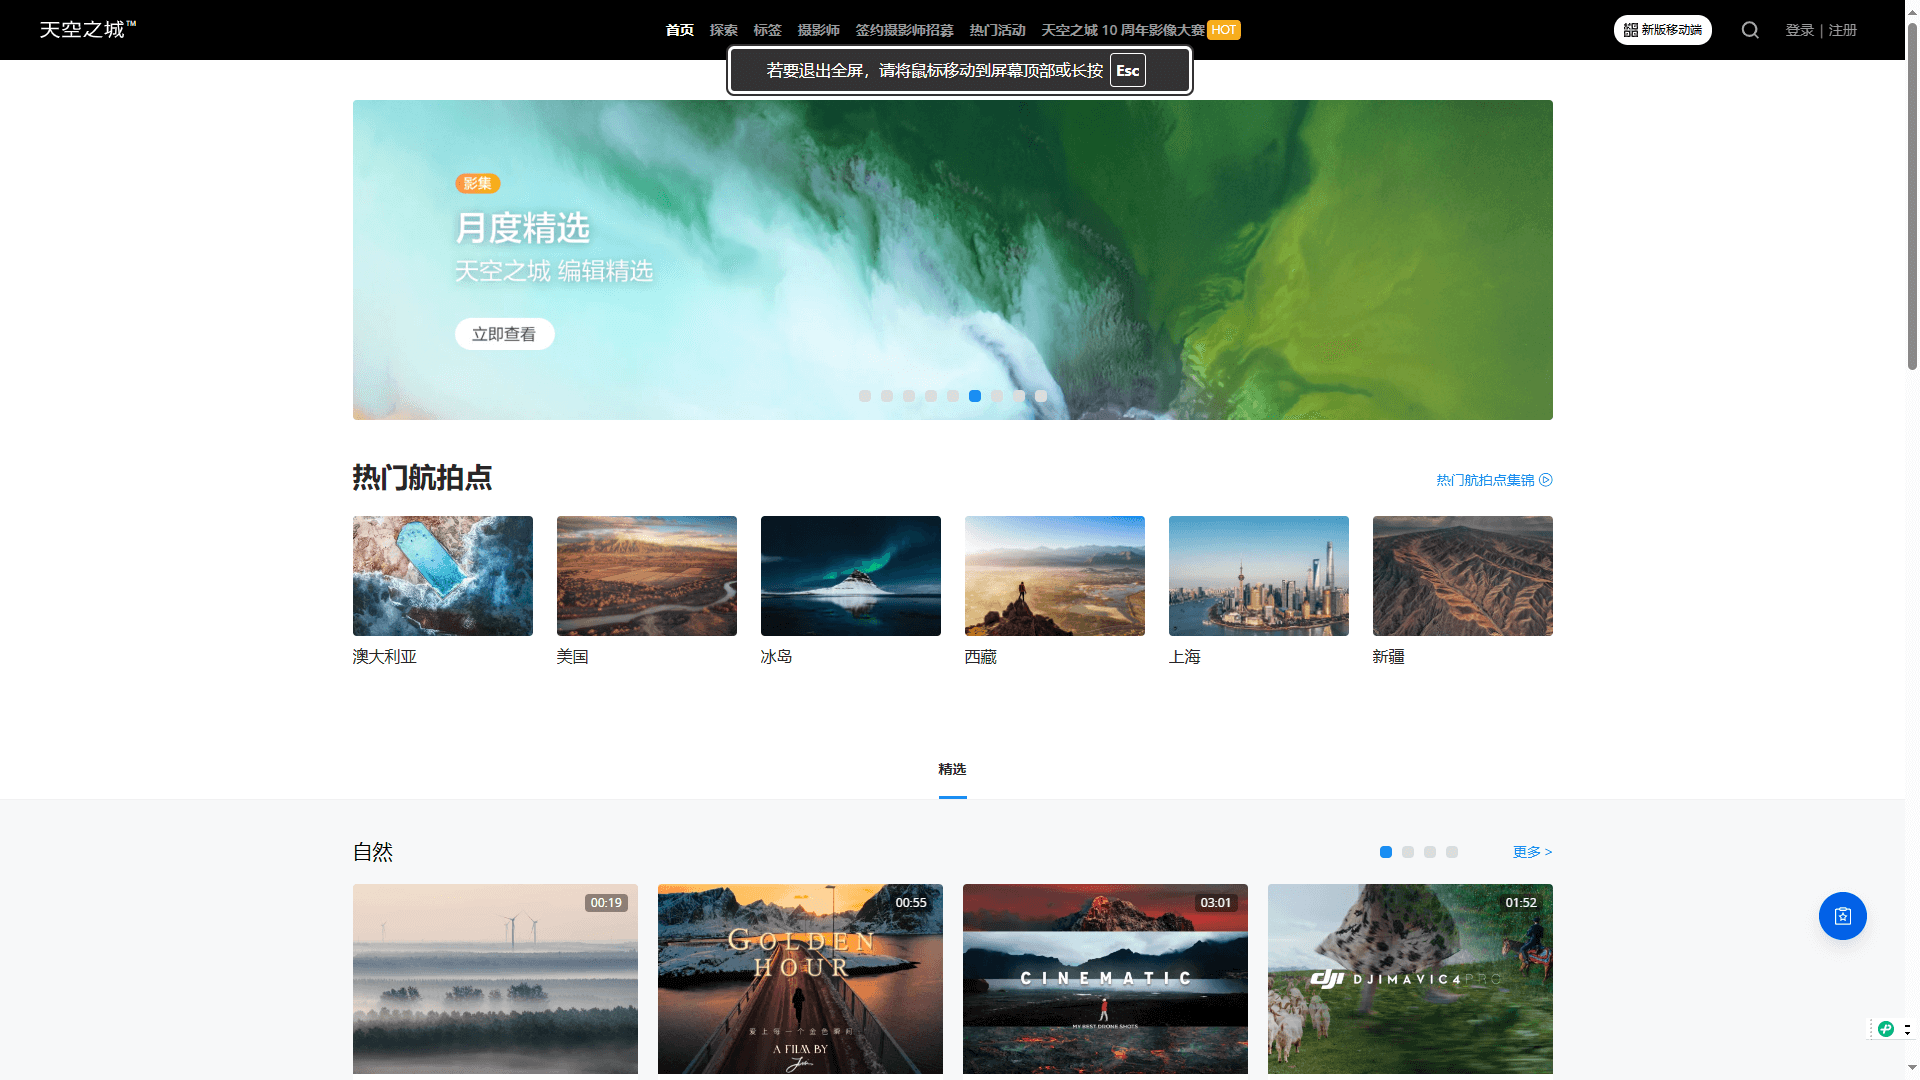
Task: Click the HOT badge on anniversary contest
Action: (x=1223, y=30)
